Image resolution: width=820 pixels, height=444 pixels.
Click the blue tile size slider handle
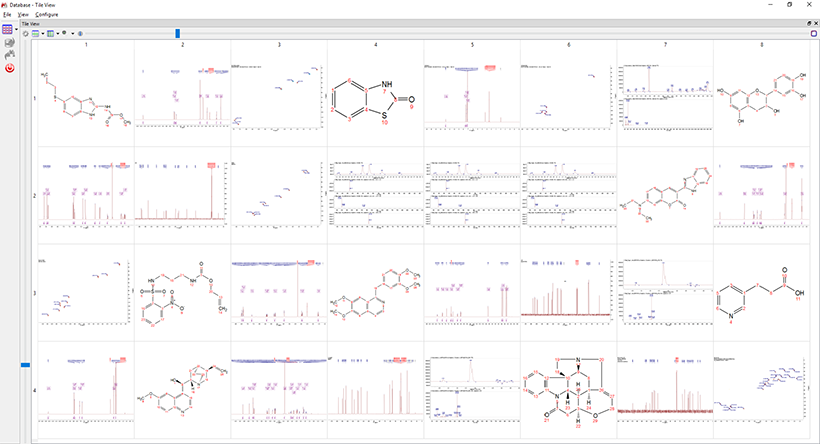178,33
